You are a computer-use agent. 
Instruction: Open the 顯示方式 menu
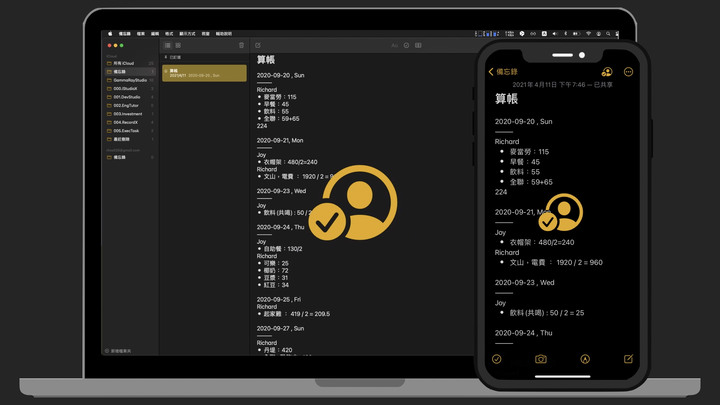coord(187,34)
